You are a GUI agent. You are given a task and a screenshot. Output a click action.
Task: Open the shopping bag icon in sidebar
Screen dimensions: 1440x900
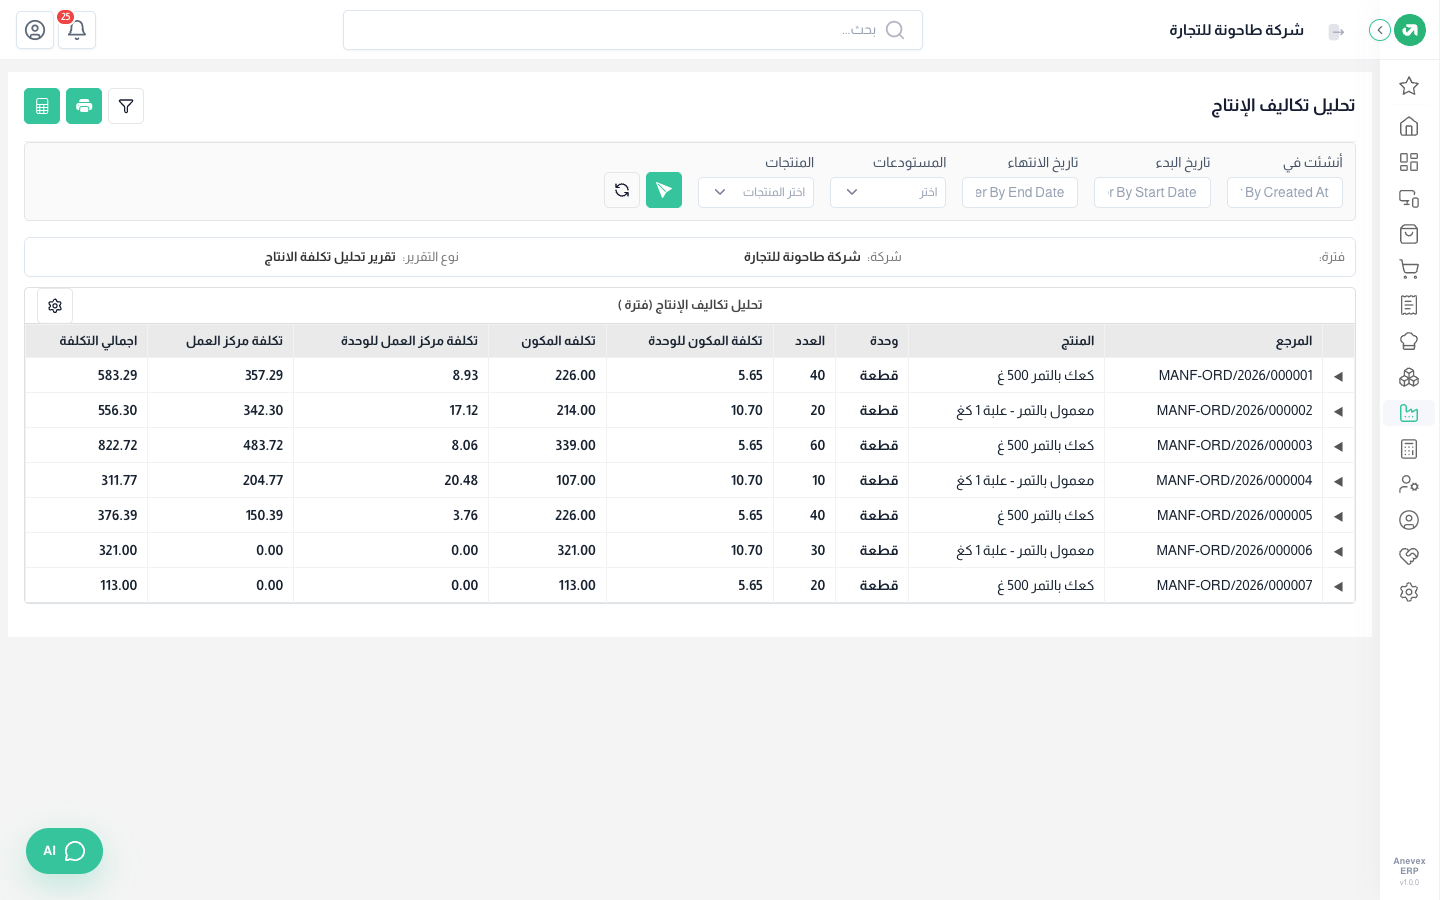[1409, 234]
